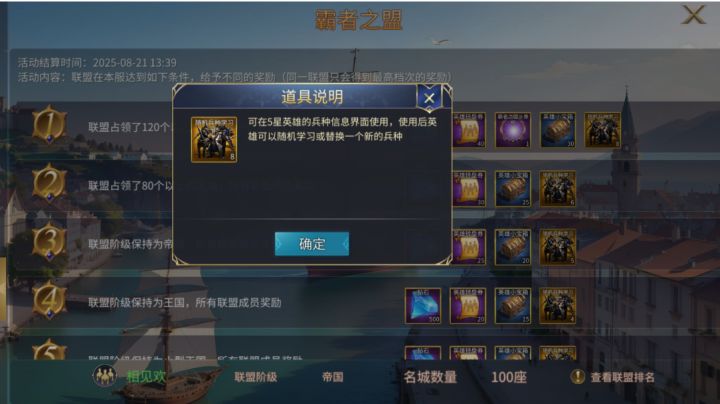Select the gold rank badge number 1

coord(49,124)
